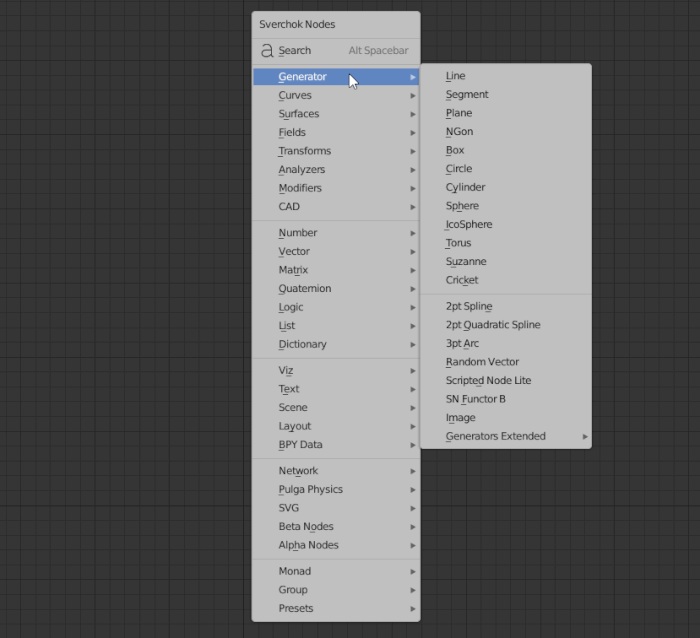This screenshot has width=700, height=638.
Task: Open the Generator submenu
Action: tap(336, 76)
